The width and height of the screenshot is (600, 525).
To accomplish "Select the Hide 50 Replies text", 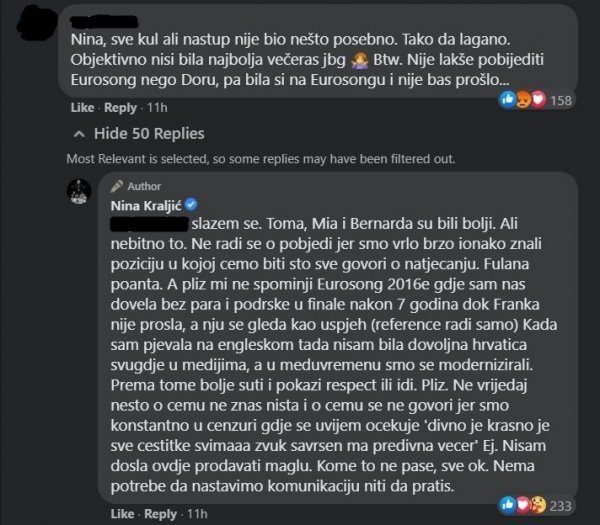I will coord(149,134).
